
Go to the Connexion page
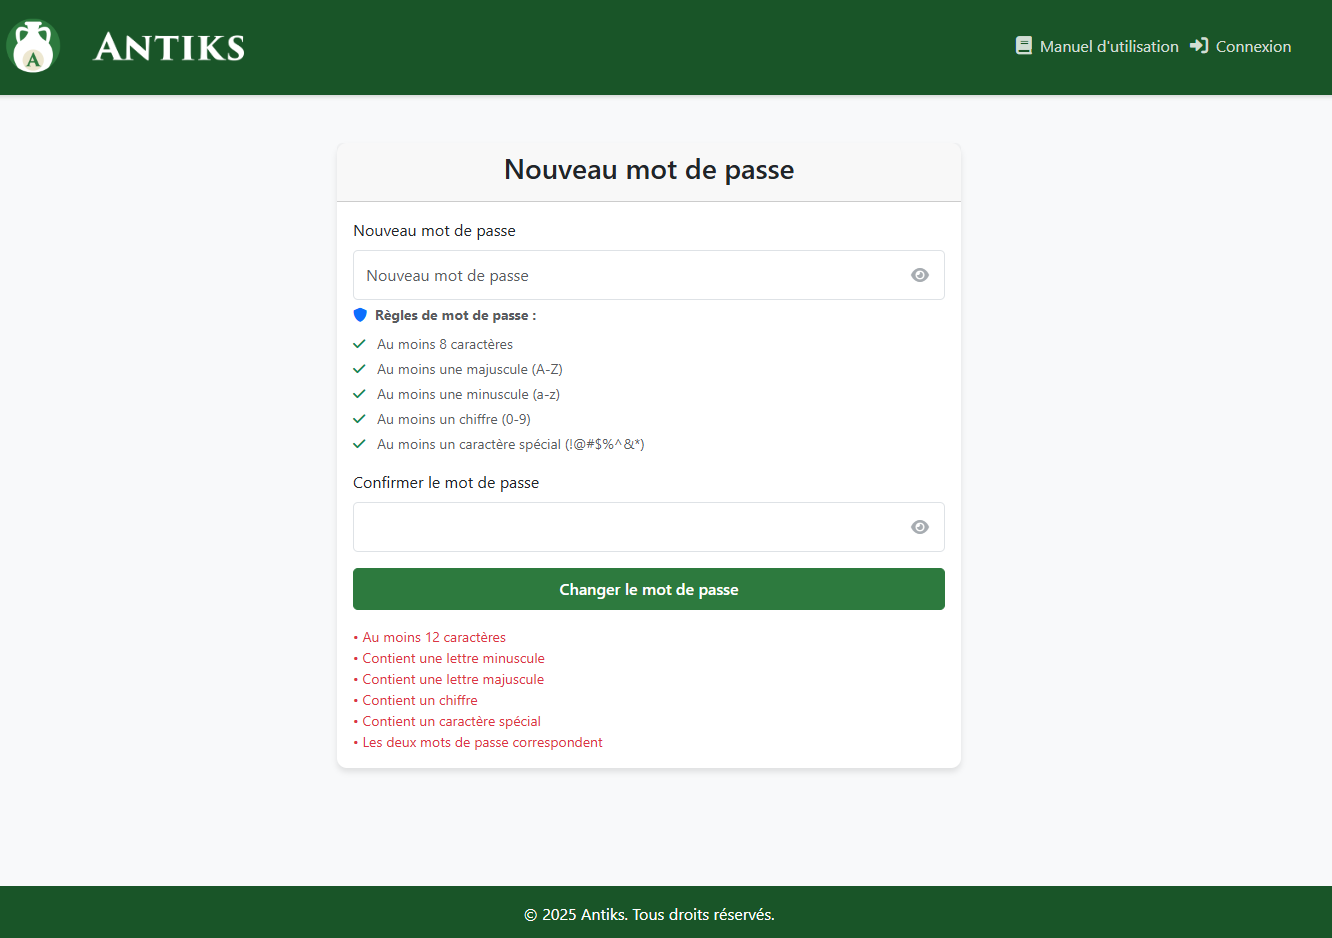point(1252,45)
